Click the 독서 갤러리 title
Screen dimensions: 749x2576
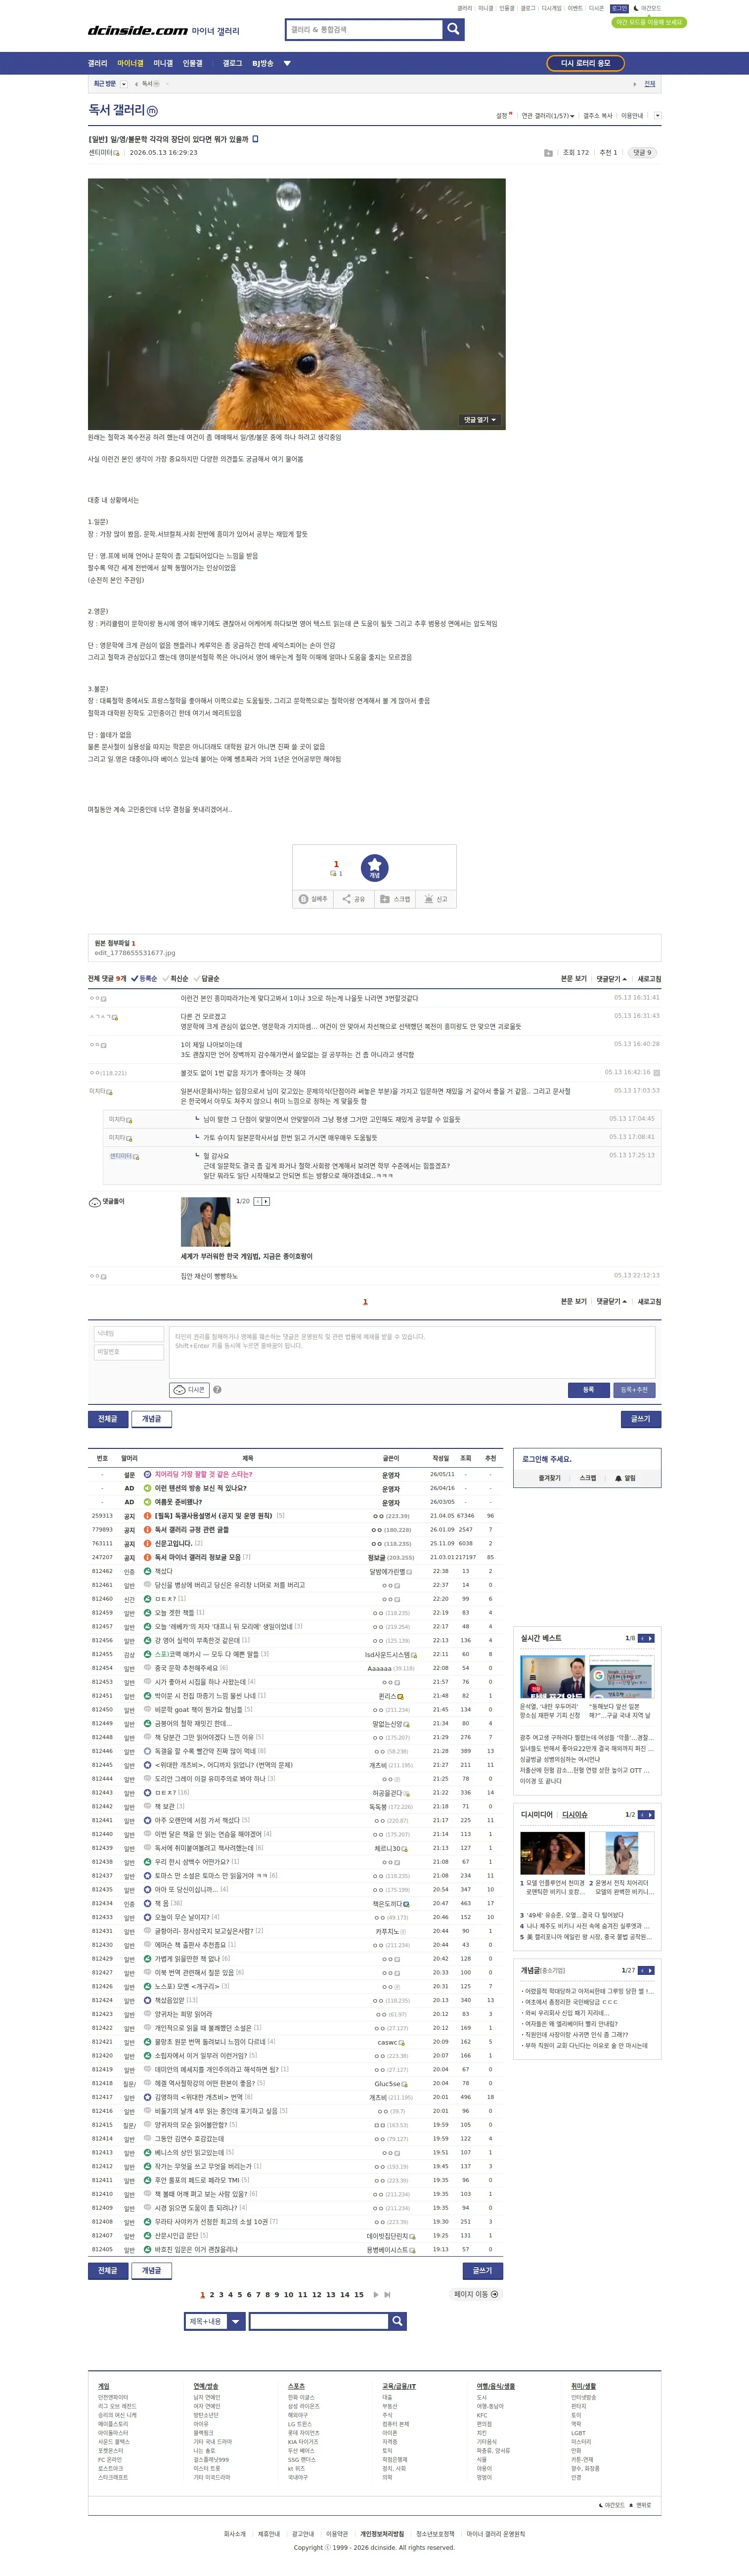(x=116, y=110)
